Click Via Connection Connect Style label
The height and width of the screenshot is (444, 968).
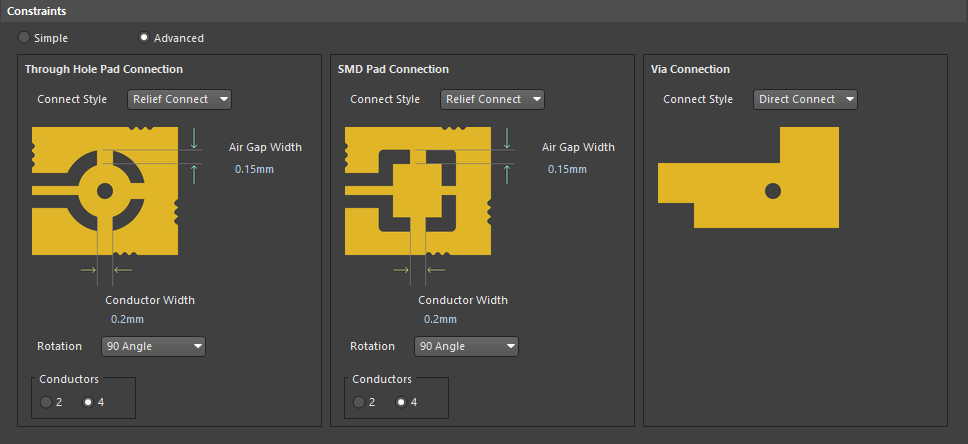698,99
